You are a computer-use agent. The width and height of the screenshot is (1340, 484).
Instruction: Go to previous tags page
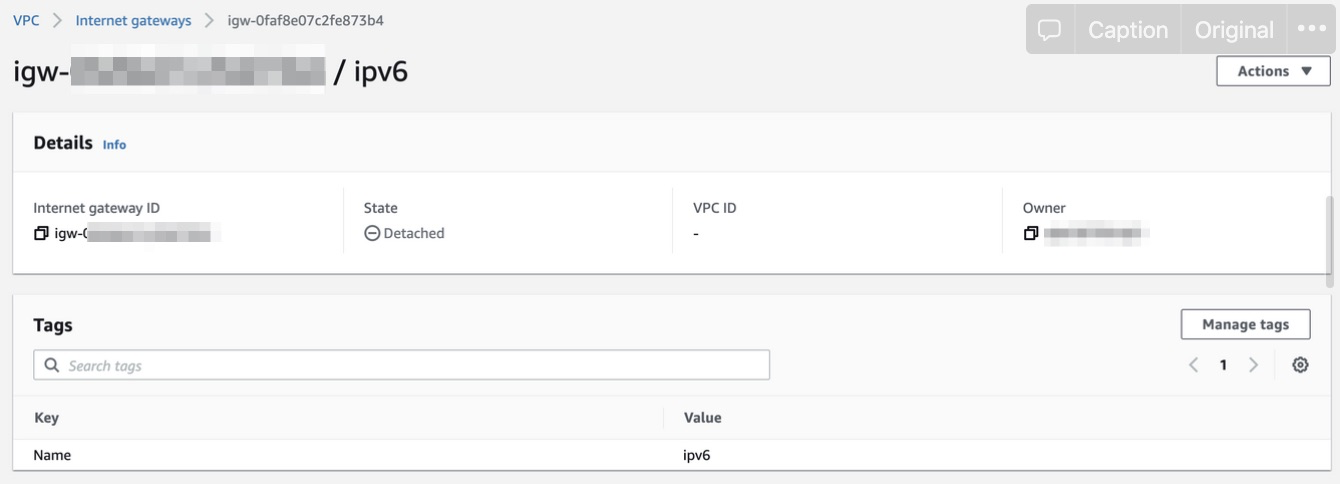pos(1193,365)
